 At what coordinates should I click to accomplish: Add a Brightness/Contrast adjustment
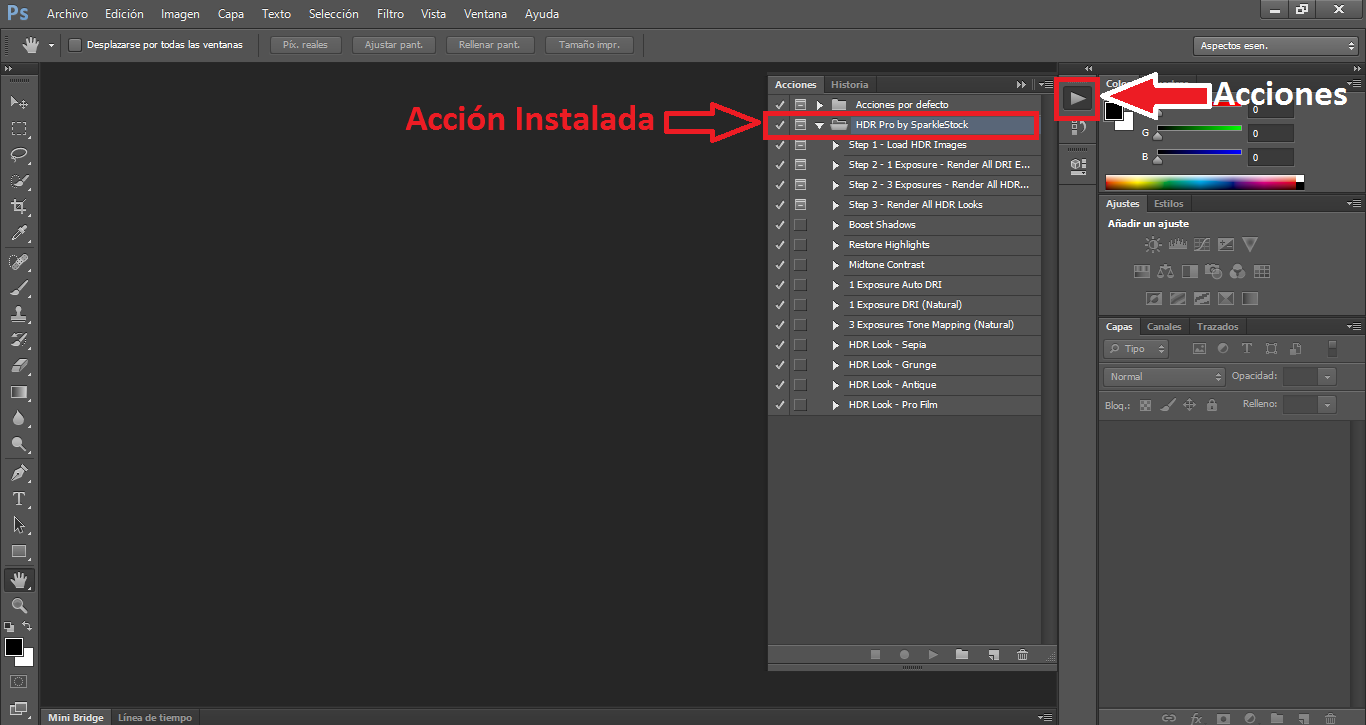tap(1153, 244)
